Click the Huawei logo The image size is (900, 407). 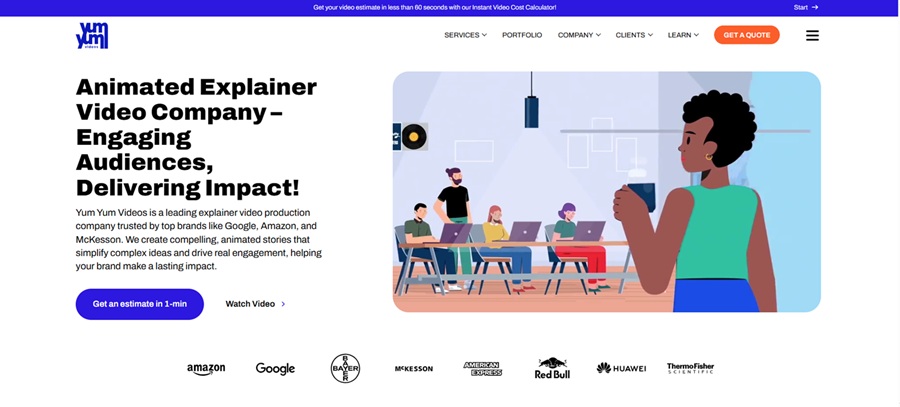621,368
